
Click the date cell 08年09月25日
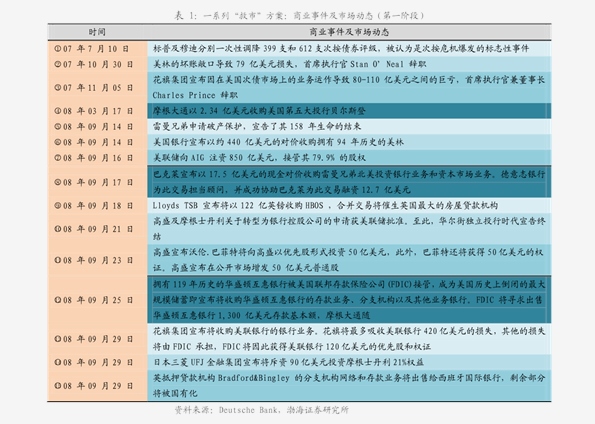click(x=98, y=300)
